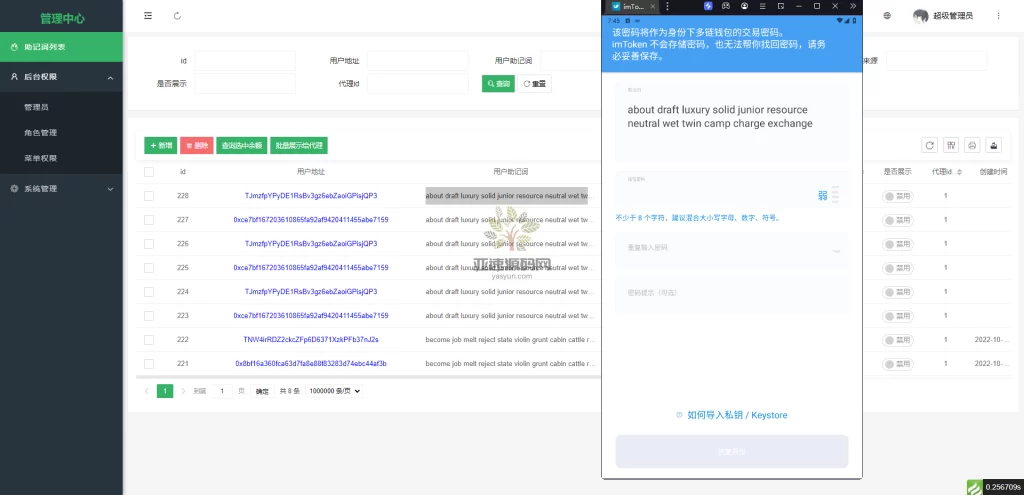Click the 管理中心 logo title
Image resolution: width=1024 pixels, height=495 pixels.
tap(62, 18)
